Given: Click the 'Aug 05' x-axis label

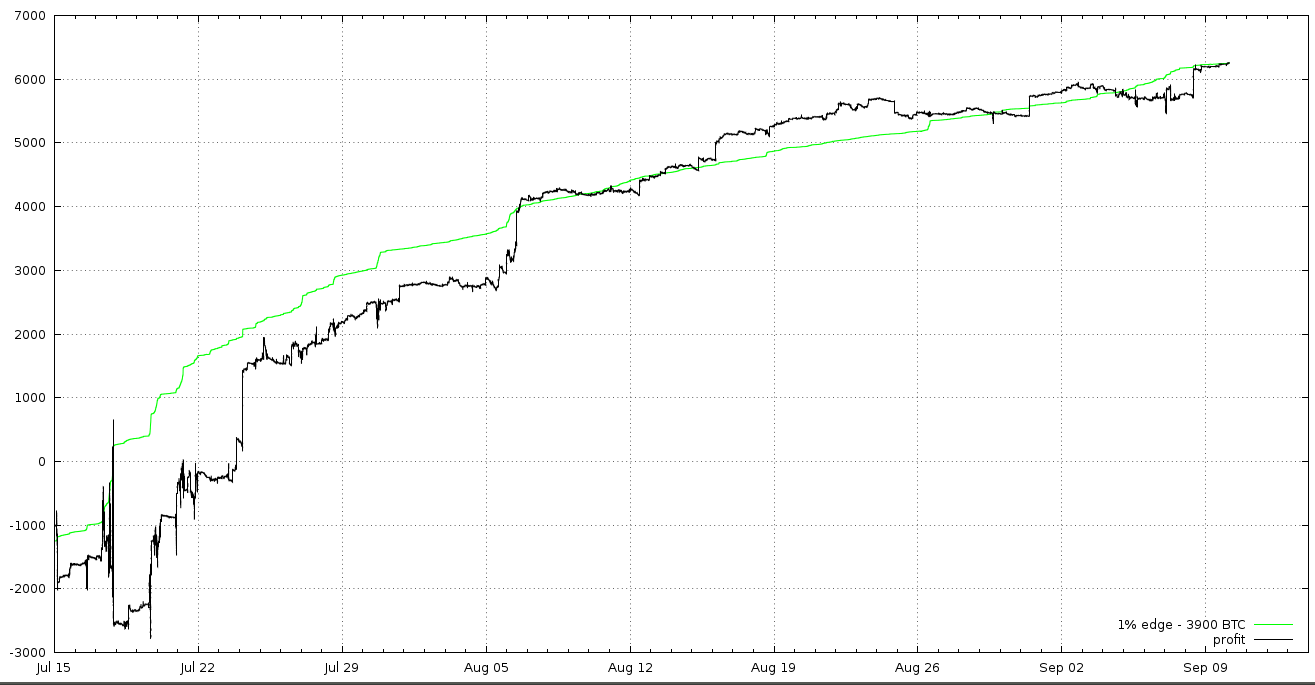Looking at the screenshot, I should [x=486, y=666].
